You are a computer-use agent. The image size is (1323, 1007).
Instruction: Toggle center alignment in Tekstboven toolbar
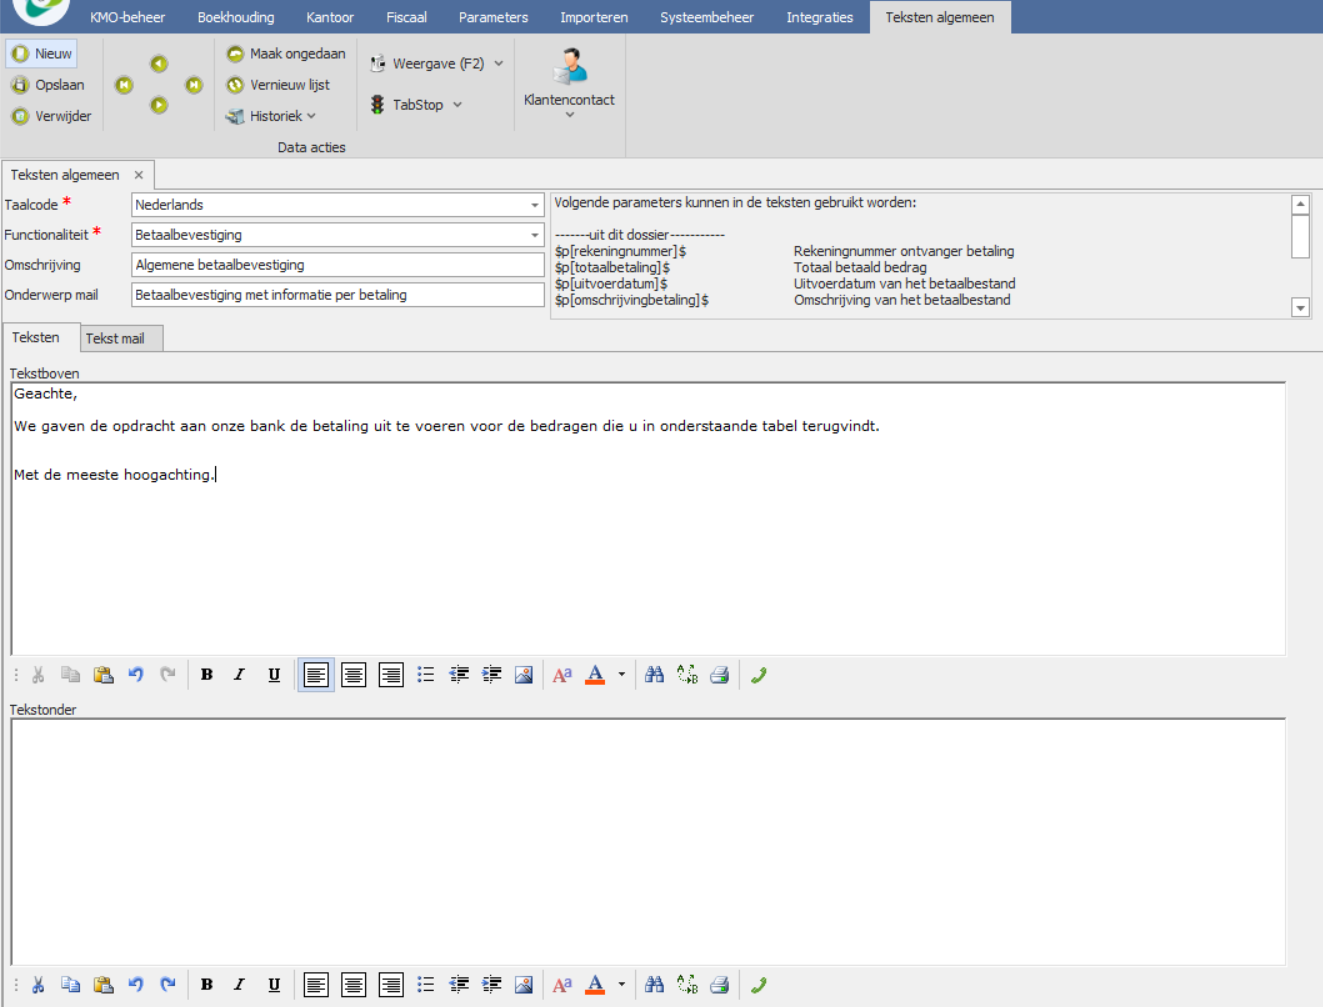pyautogui.click(x=353, y=675)
